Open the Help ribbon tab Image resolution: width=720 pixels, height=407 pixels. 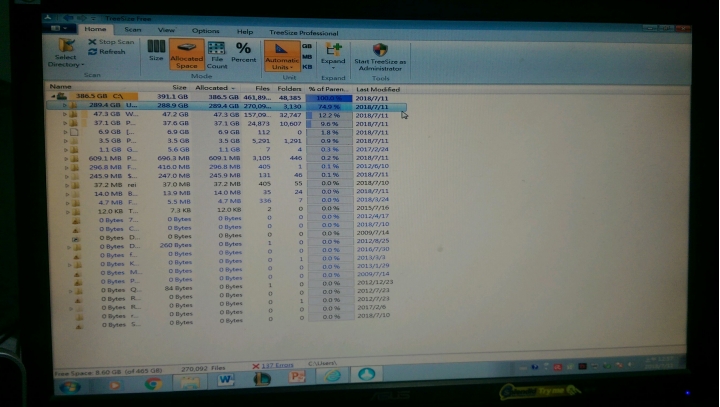pos(245,32)
